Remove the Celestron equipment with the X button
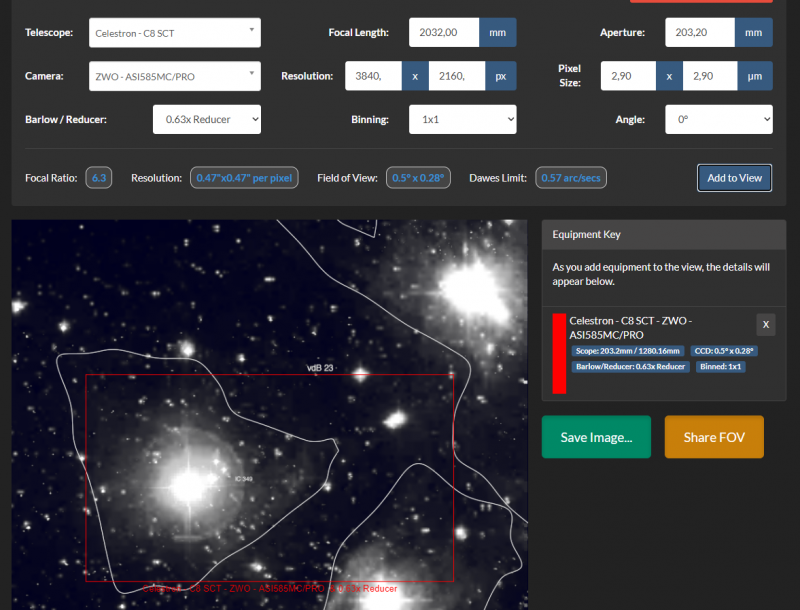The width and height of the screenshot is (800, 610). [x=765, y=324]
